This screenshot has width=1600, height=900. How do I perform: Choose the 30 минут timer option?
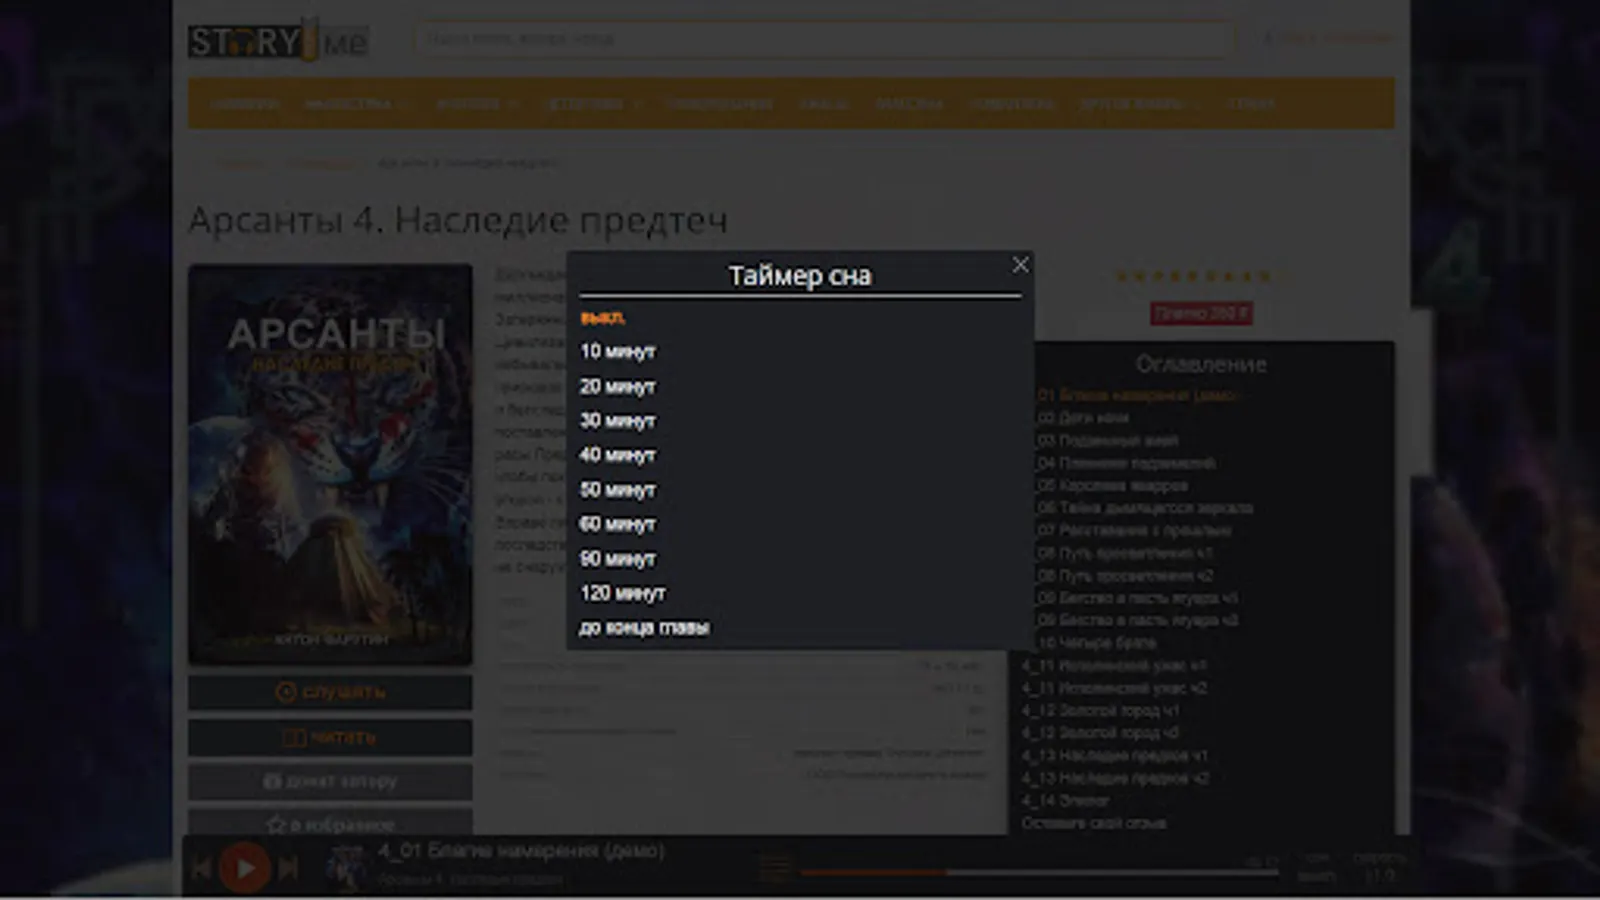pyautogui.click(x=618, y=421)
